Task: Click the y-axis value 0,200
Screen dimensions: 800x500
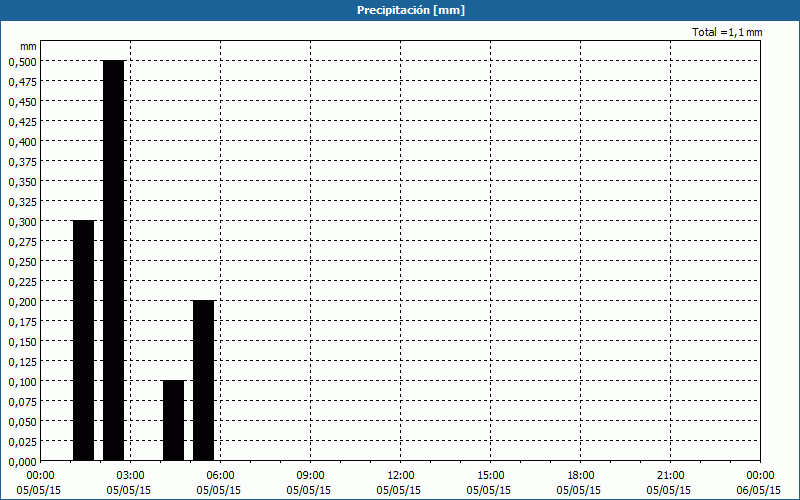Action: 23,302
